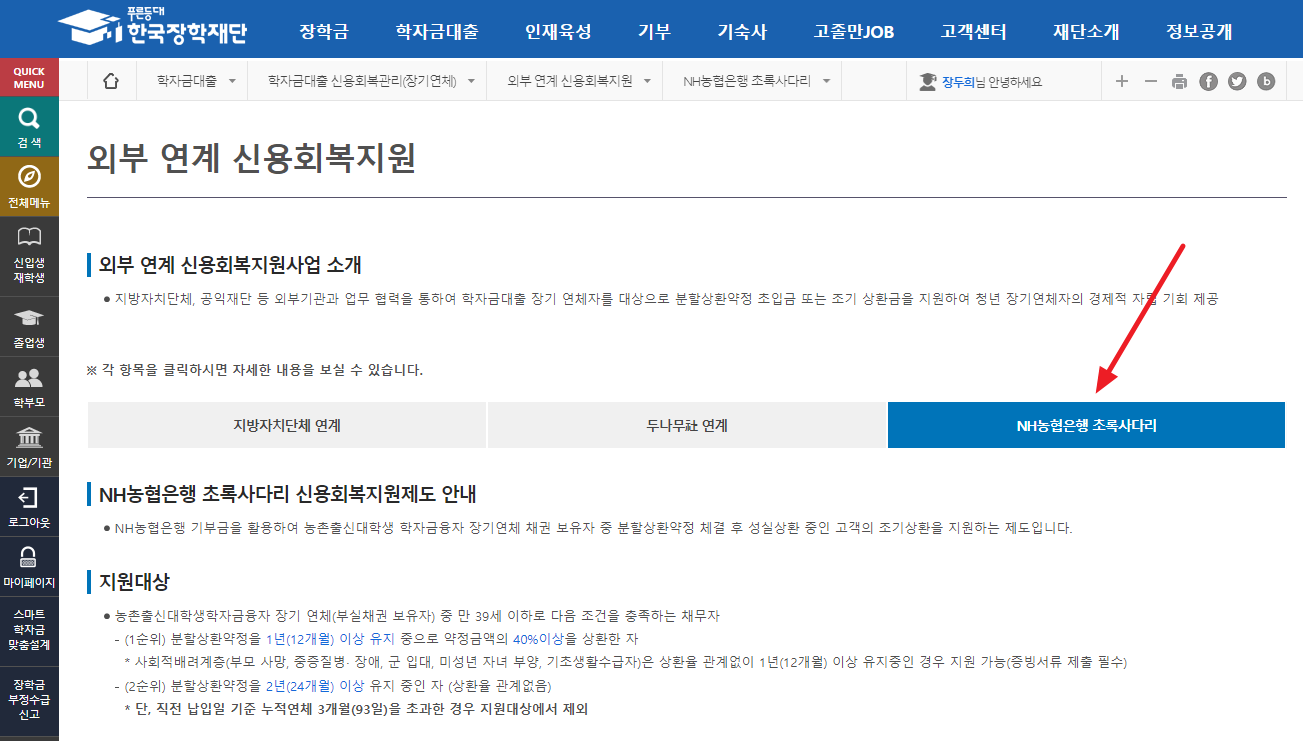
Task: Open 장학금 top menu
Action: point(324,31)
